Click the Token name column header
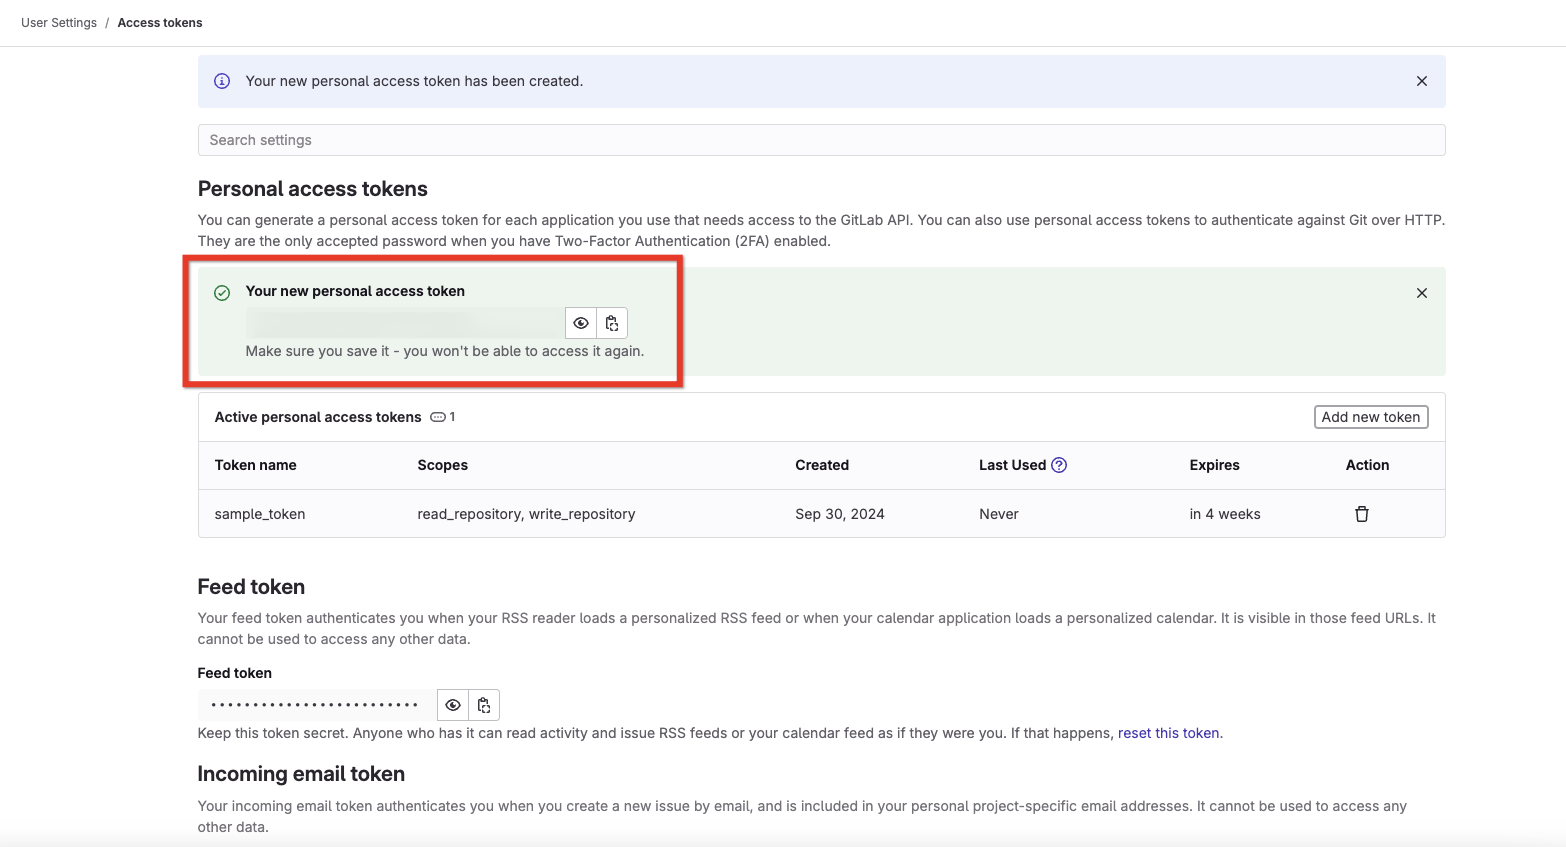Viewport: 1566px width, 847px height. pos(255,465)
